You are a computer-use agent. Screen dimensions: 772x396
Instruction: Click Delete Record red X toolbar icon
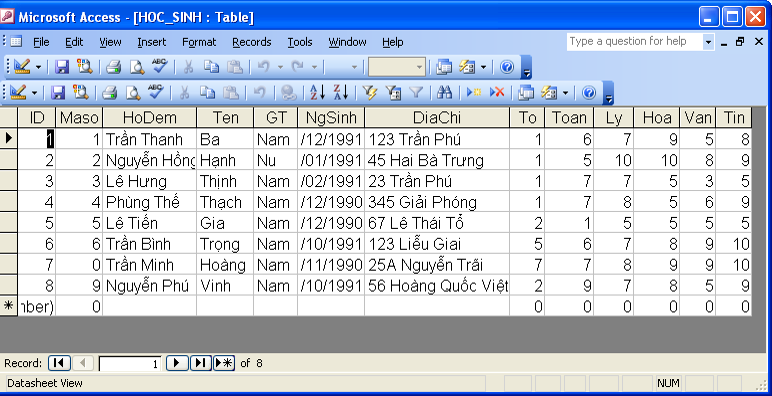tap(497, 92)
